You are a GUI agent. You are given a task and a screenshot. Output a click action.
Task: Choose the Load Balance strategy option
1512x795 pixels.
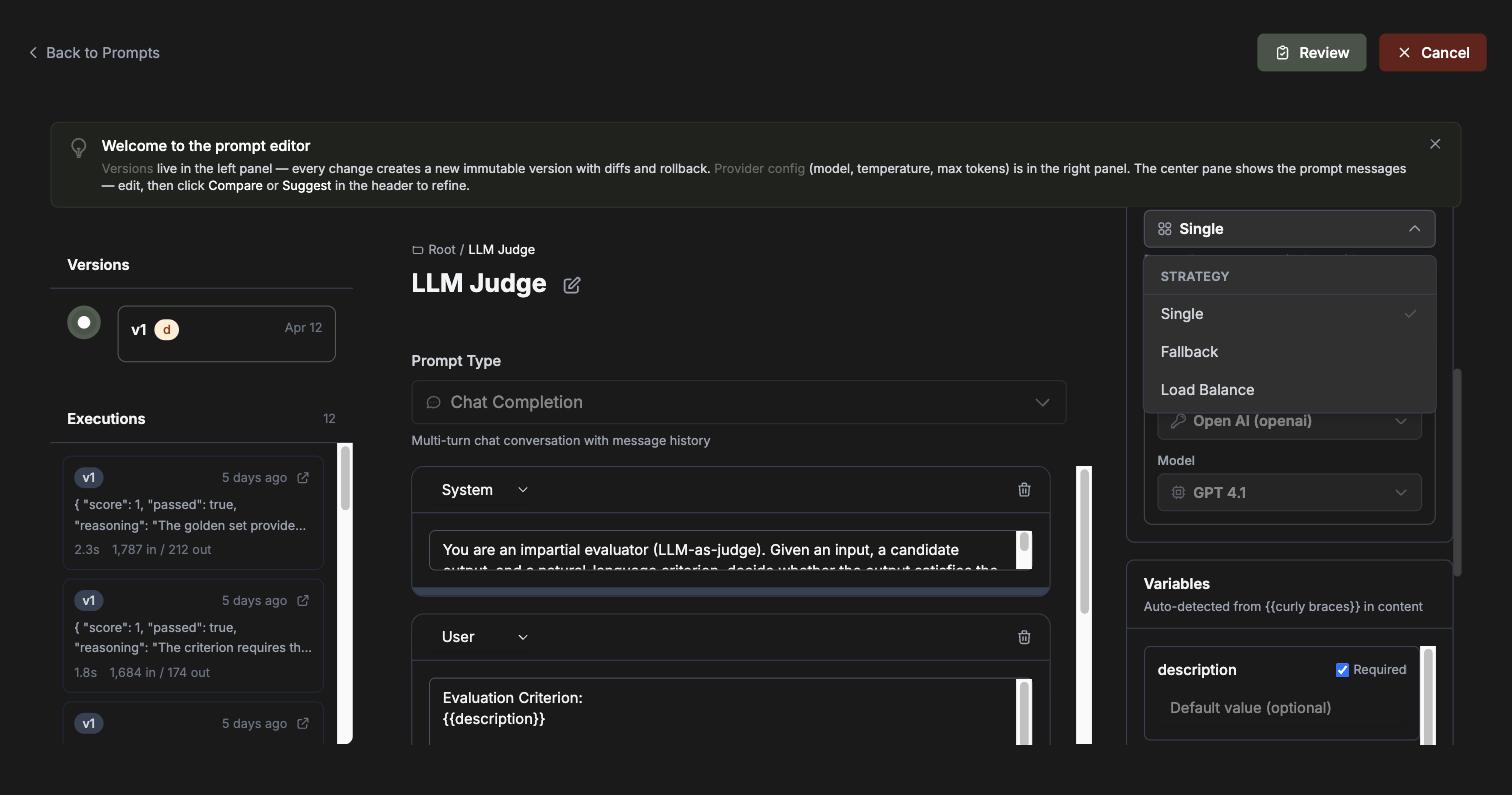[x=1290, y=390]
